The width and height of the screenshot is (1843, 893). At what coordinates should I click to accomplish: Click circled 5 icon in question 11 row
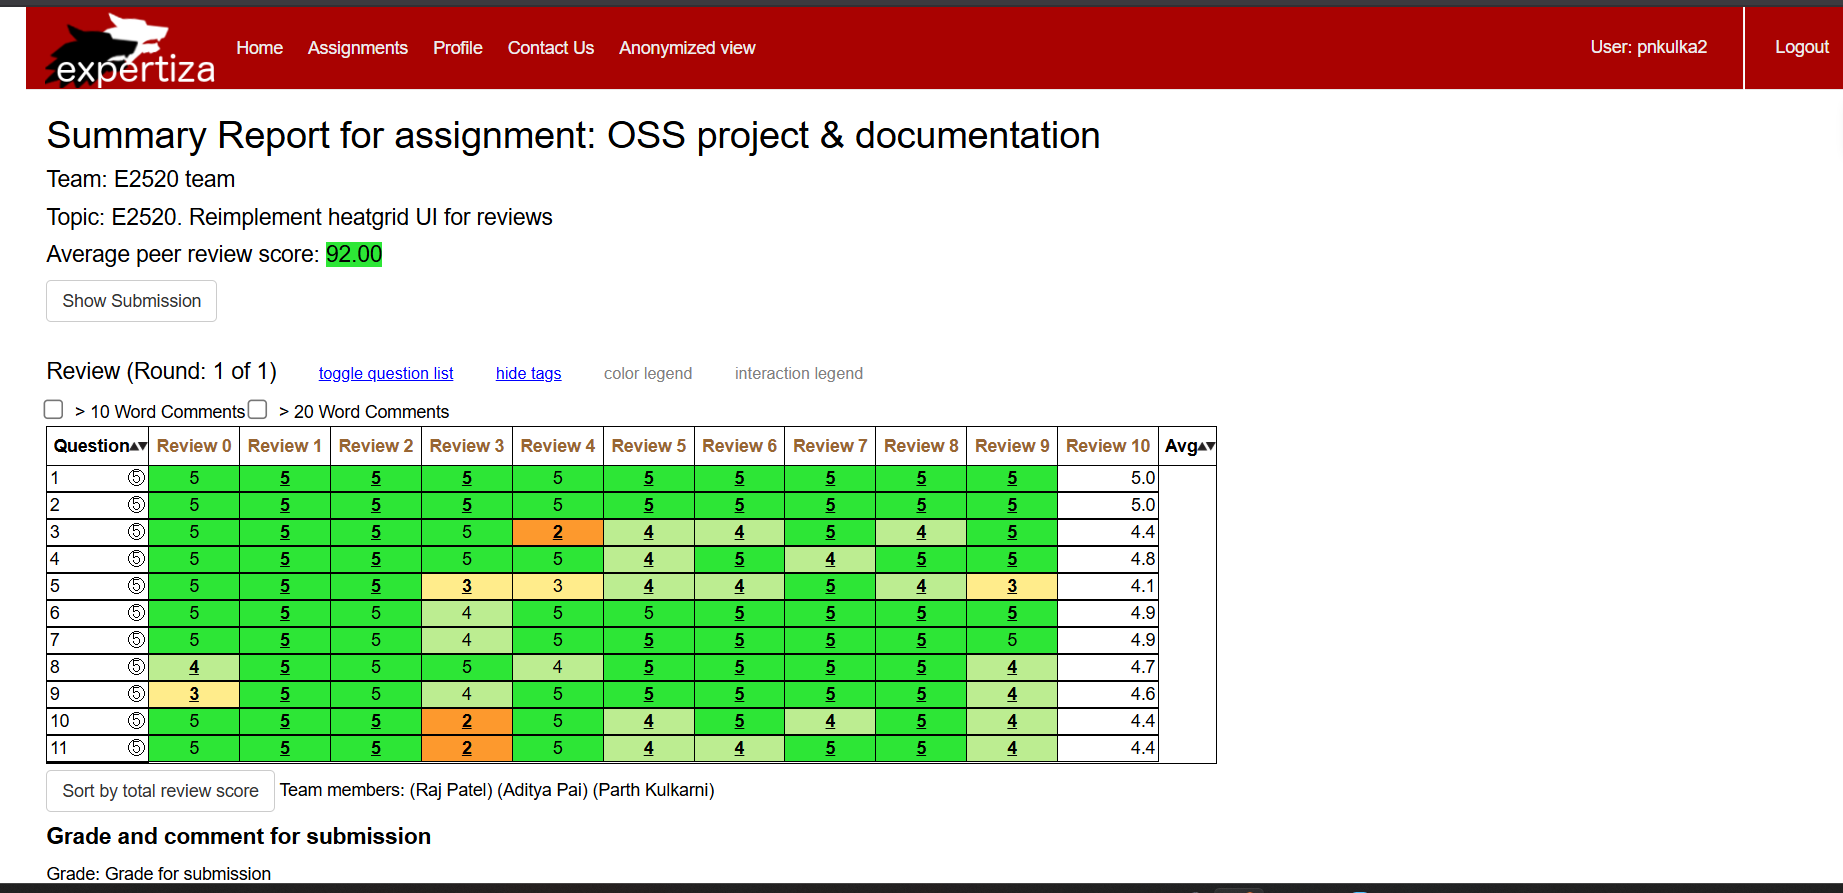(x=136, y=748)
